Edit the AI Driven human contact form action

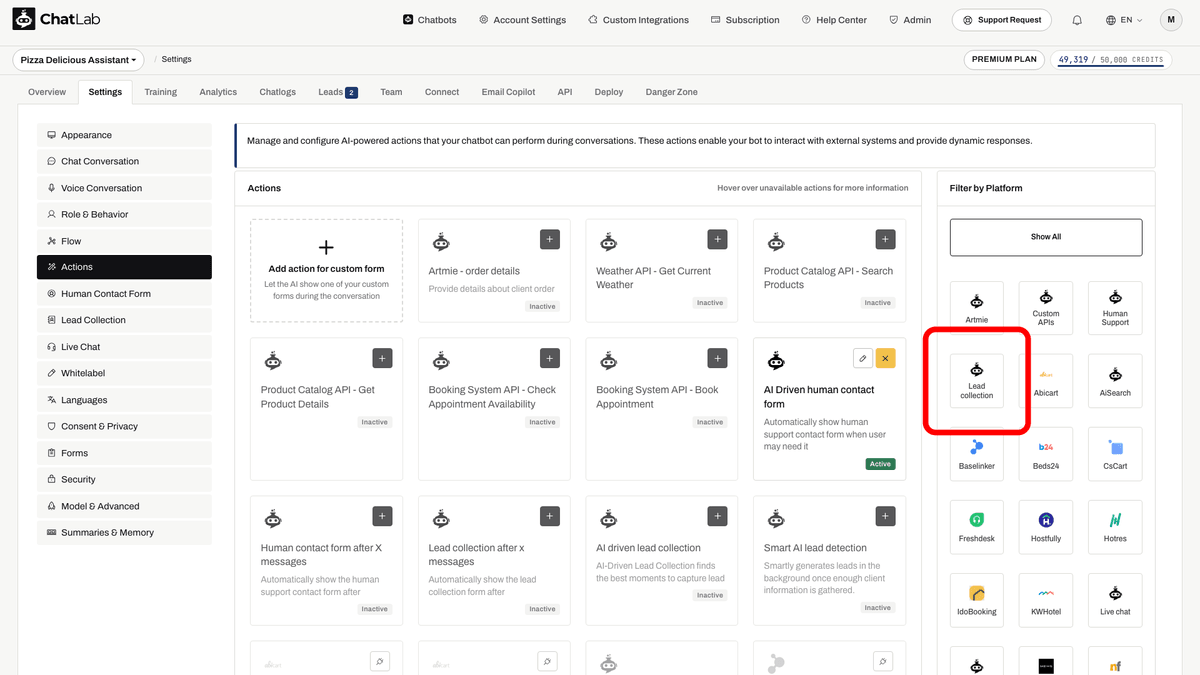tap(863, 358)
